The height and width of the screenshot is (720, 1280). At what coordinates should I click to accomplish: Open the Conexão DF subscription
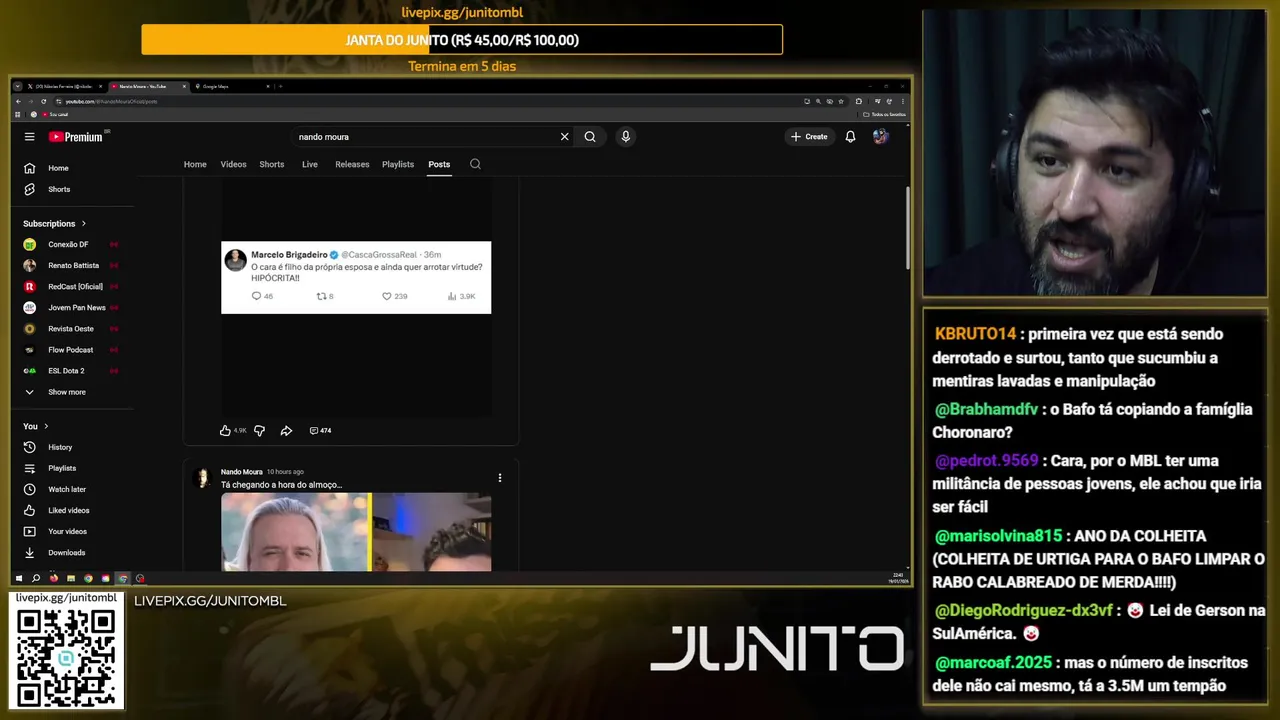(70, 244)
